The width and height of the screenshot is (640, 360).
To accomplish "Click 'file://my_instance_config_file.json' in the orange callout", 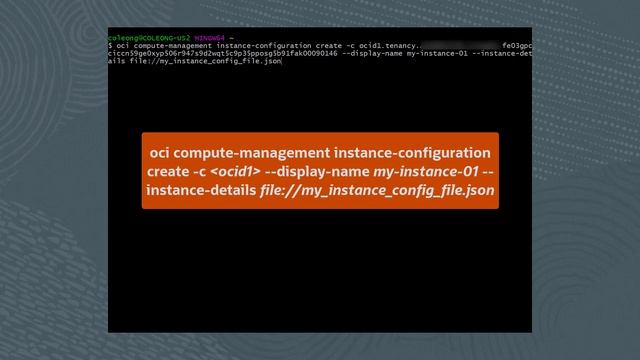I will click(377, 190).
